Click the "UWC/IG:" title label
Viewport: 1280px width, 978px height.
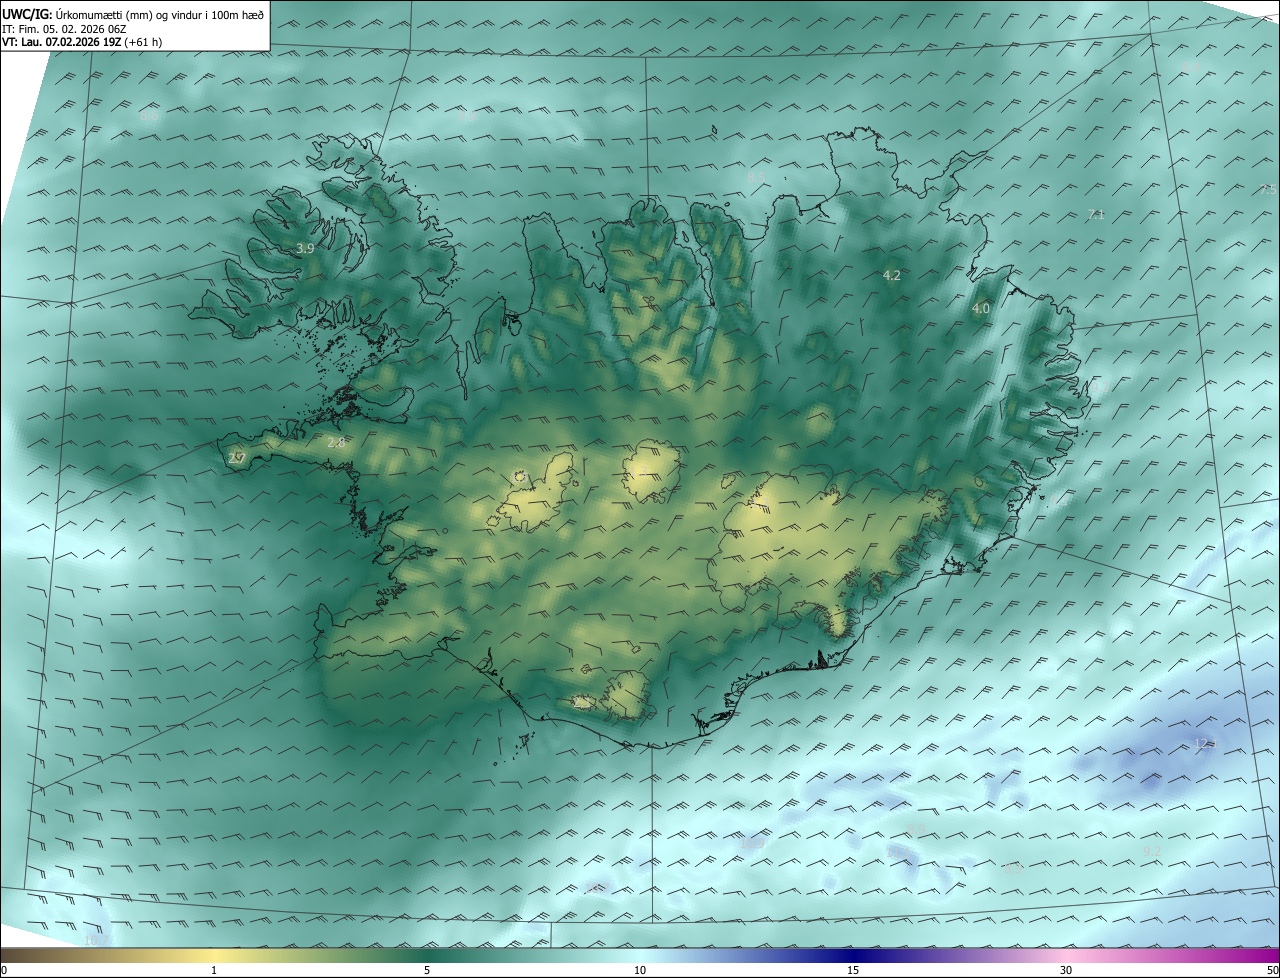point(27,15)
